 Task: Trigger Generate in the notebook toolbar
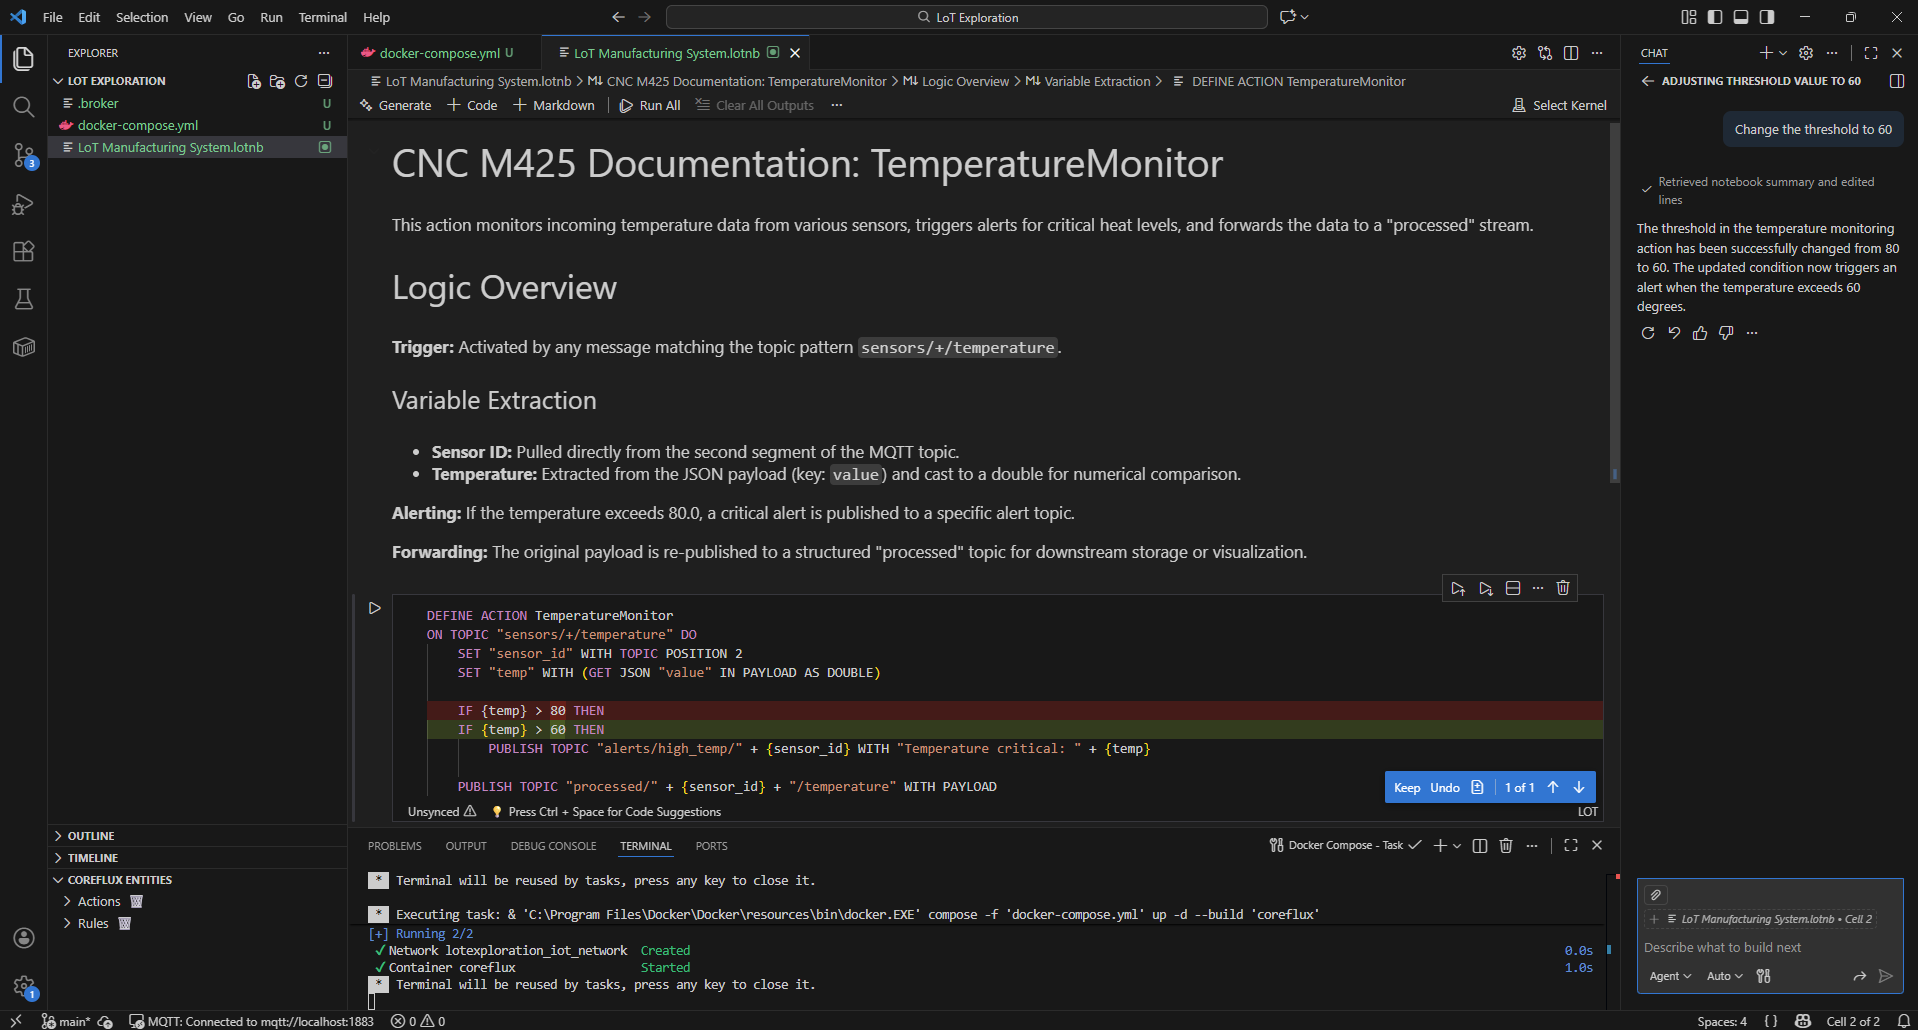395,105
